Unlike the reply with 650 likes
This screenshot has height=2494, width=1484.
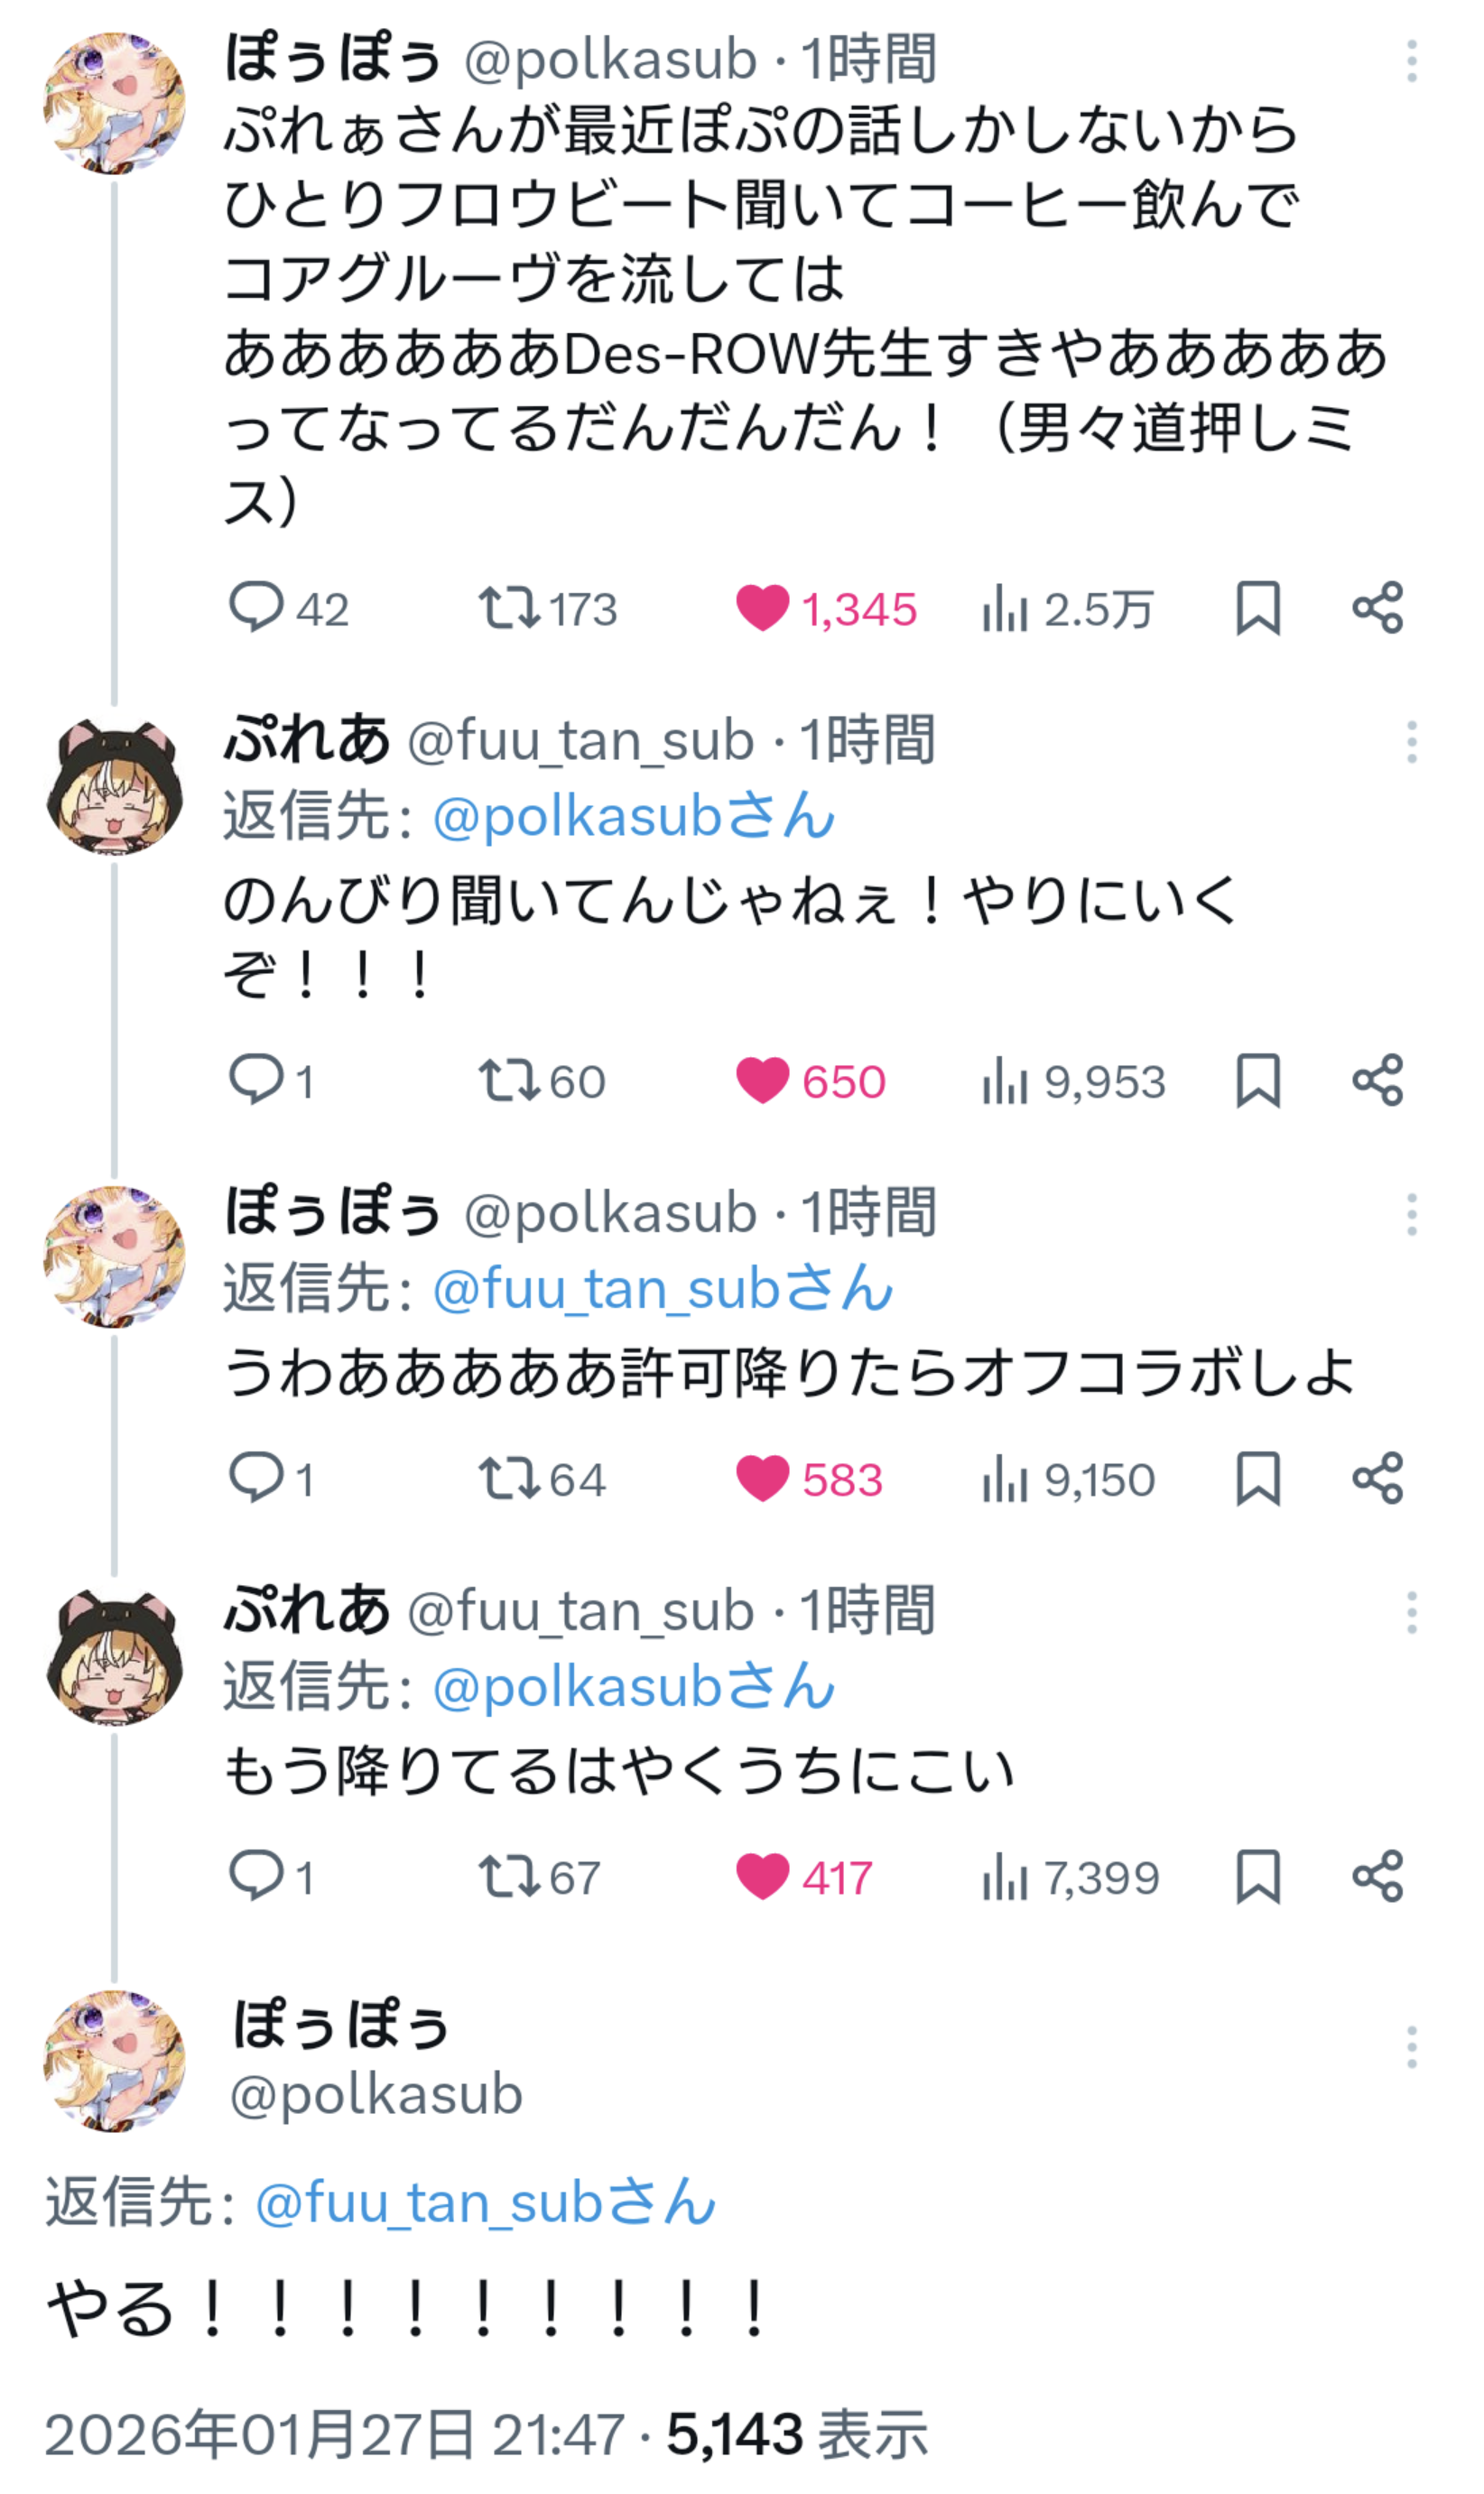tap(762, 1080)
